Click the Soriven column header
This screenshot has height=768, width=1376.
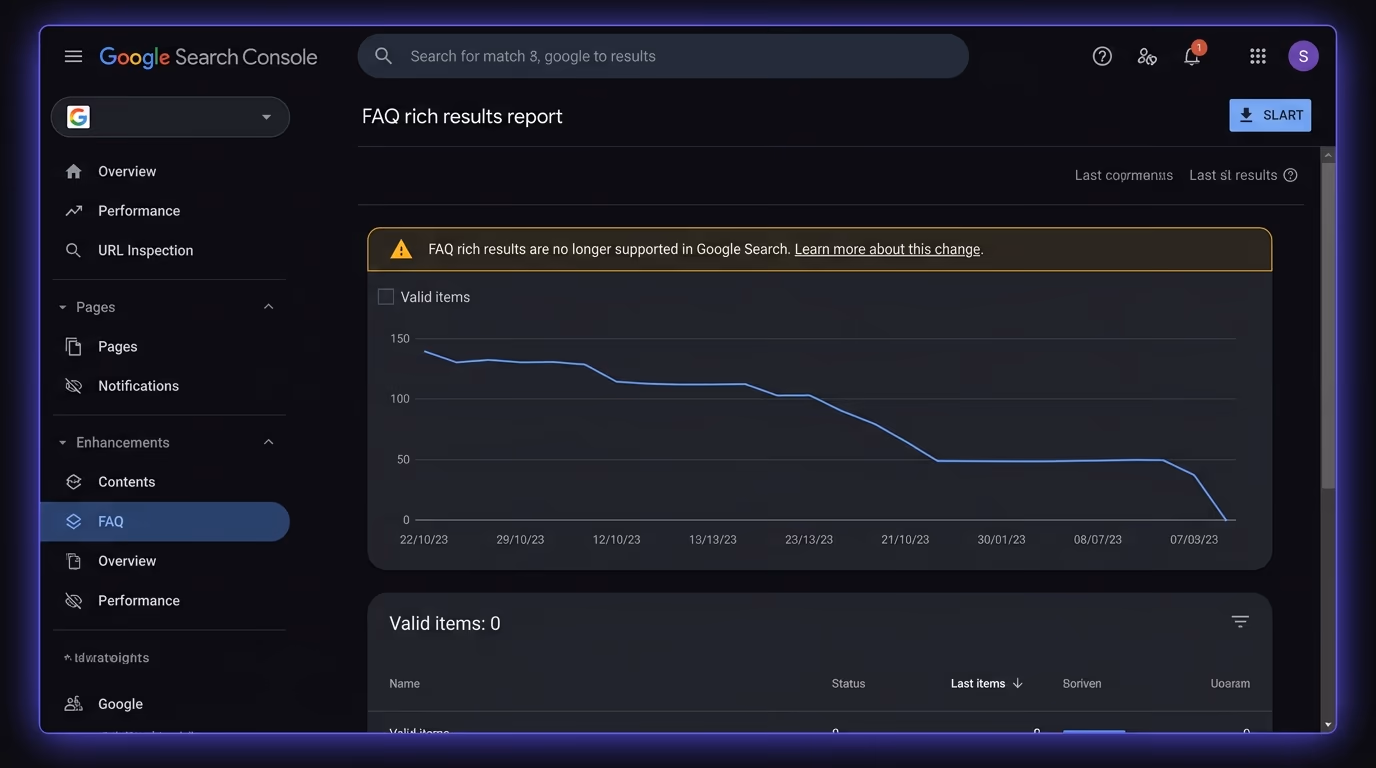click(1082, 683)
